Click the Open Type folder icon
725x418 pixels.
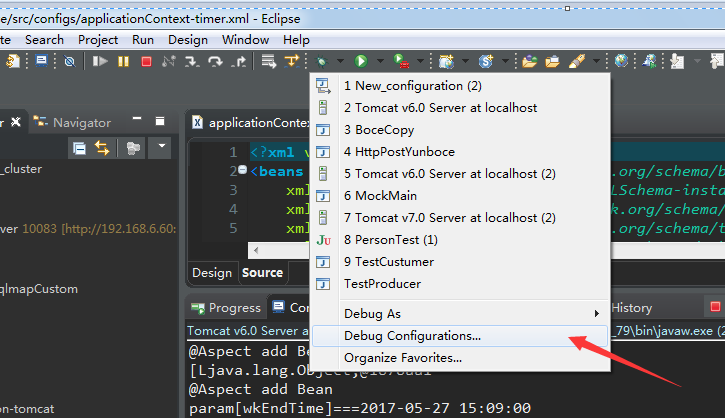pos(529,61)
